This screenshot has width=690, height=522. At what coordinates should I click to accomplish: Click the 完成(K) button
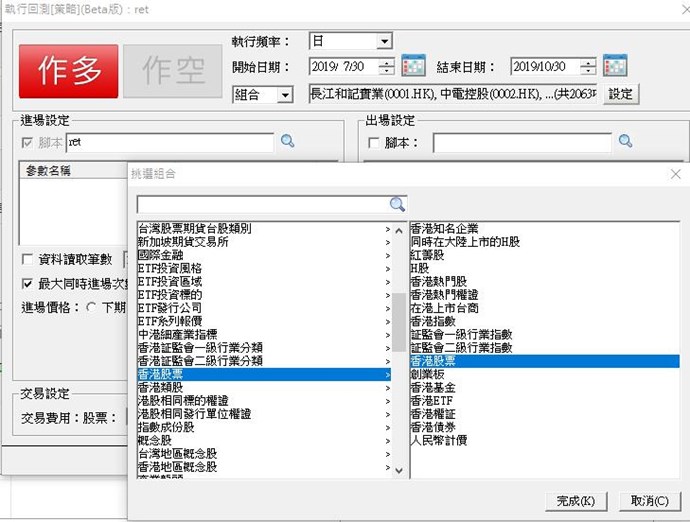576,500
